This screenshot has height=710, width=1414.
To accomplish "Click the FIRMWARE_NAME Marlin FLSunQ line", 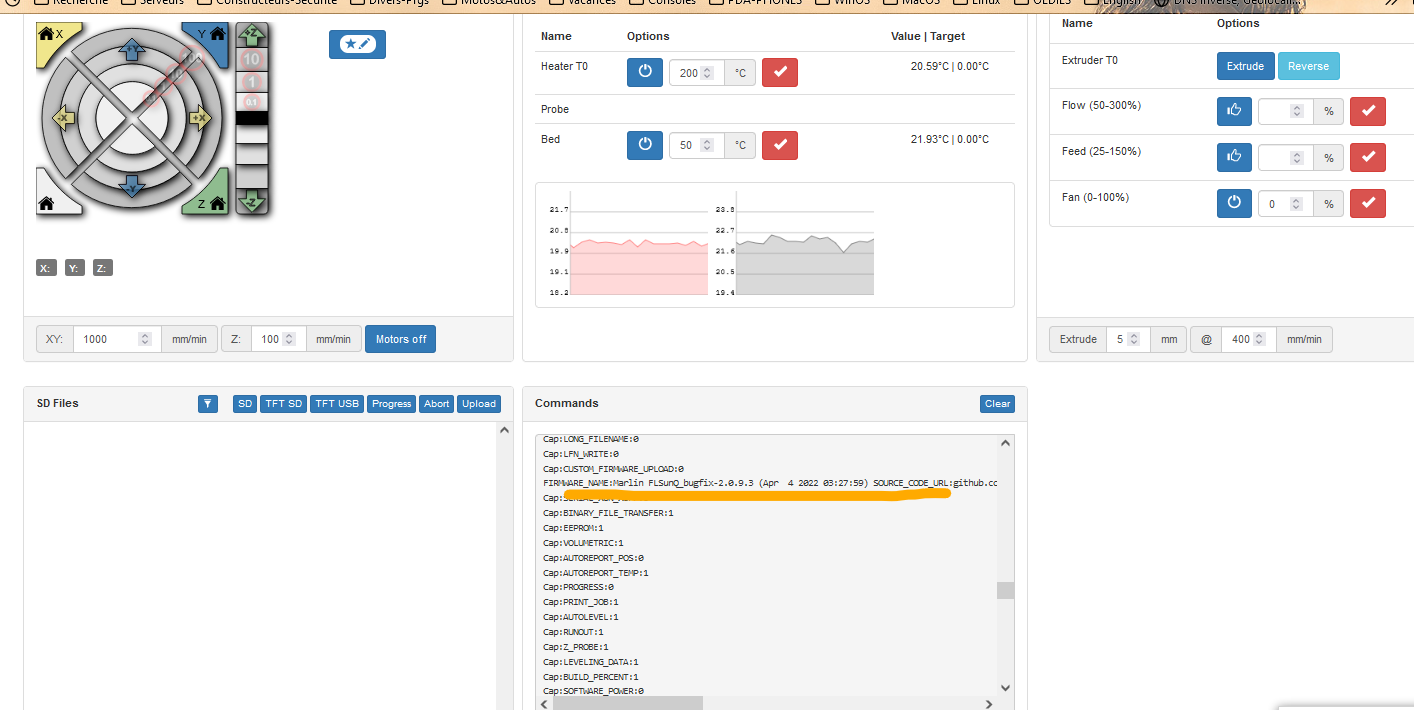I will point(770,483).
